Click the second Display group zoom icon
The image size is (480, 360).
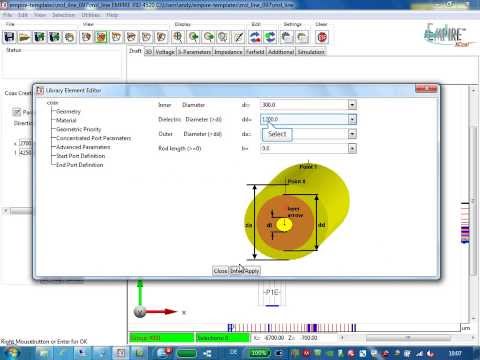[x=193, y=37]
